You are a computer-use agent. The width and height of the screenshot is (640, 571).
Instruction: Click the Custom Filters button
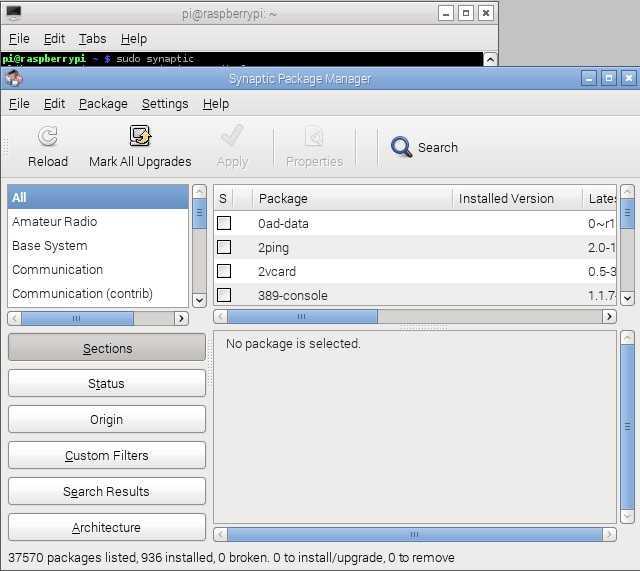click(x=107, y=455)
